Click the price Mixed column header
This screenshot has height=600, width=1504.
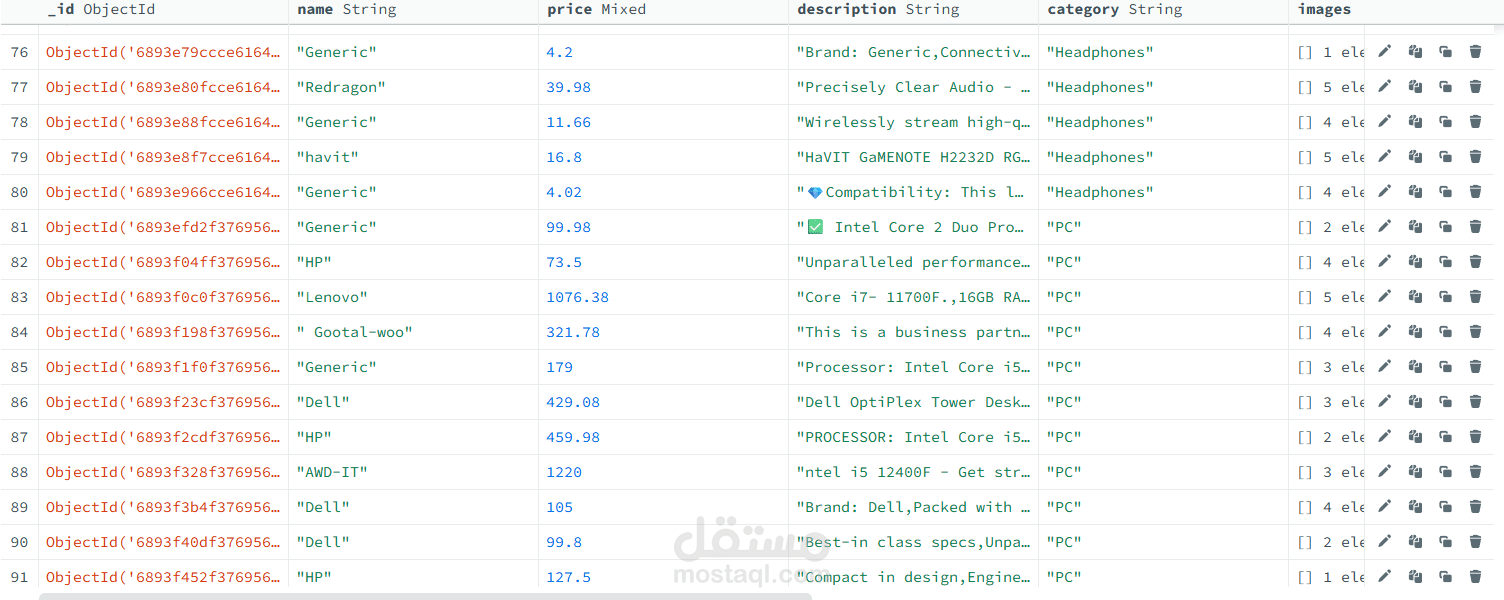pyautogui.click(x=597, y=10)
